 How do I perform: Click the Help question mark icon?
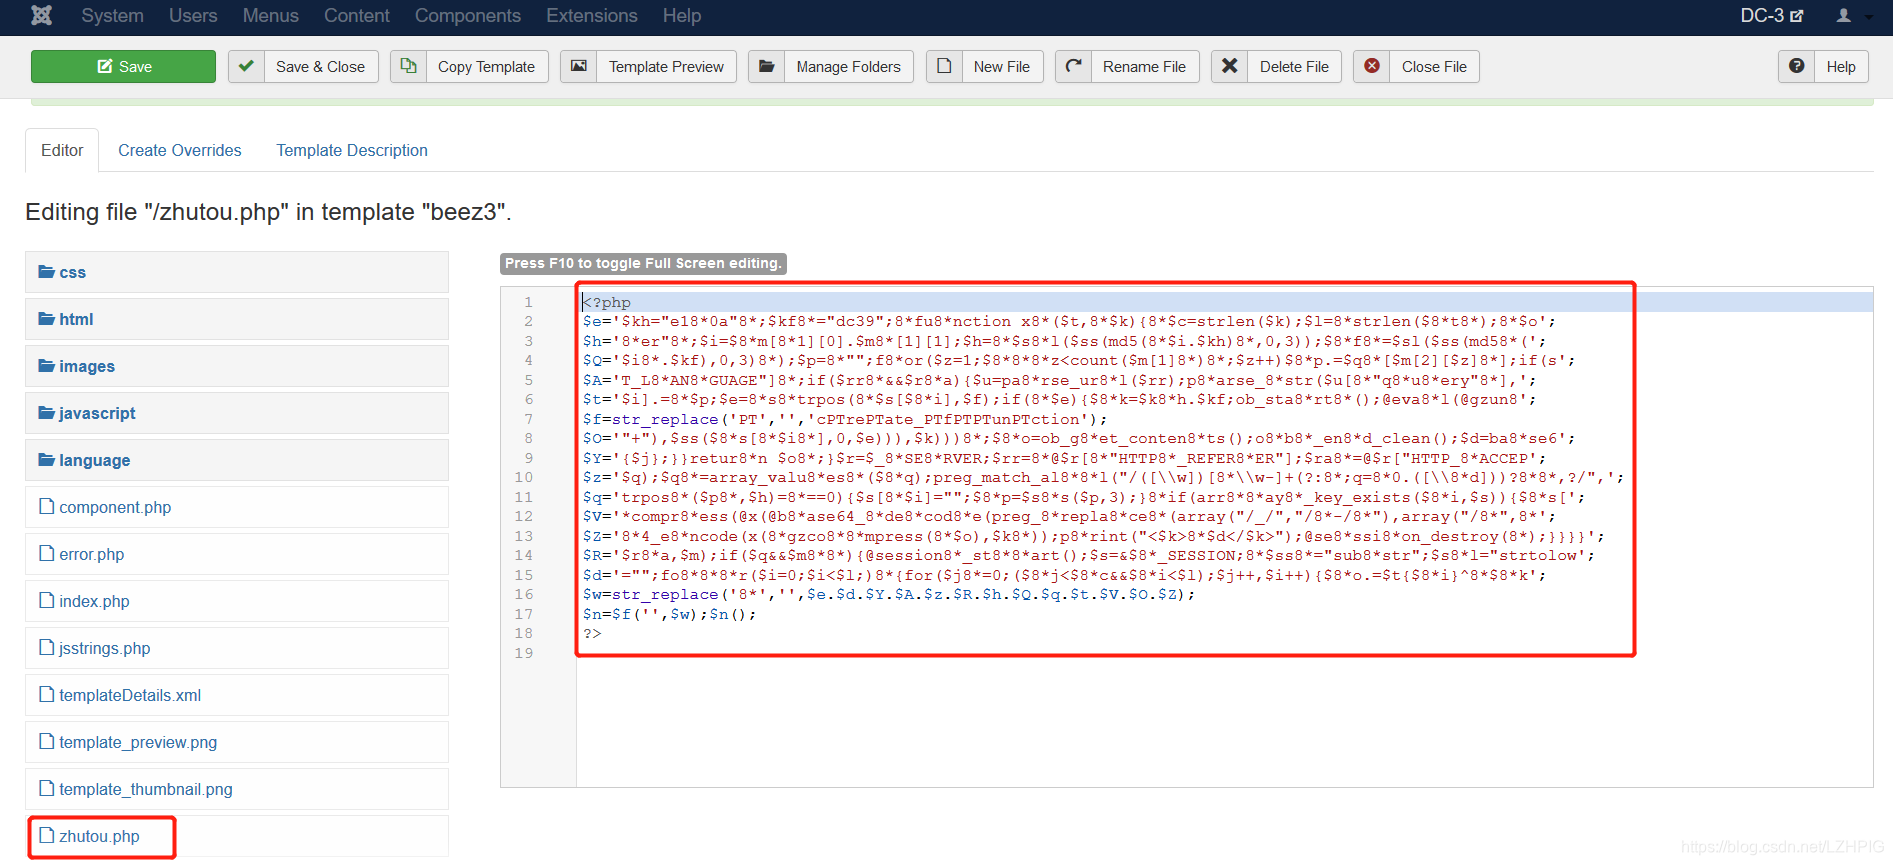[1797, 66]
